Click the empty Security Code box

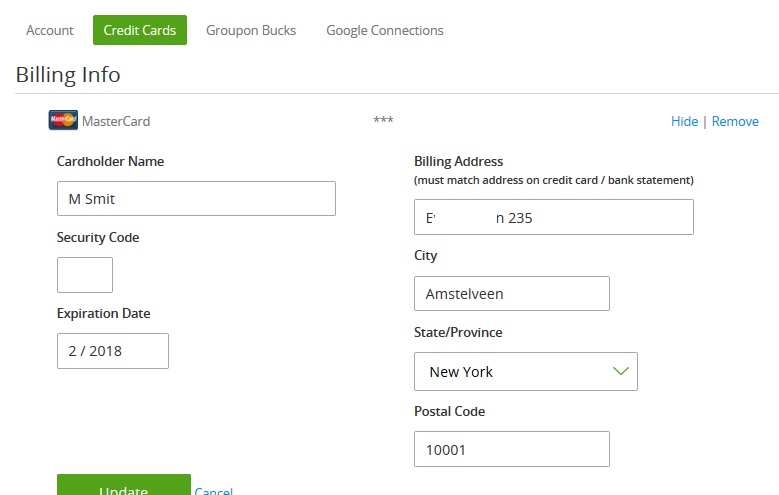[85, 275]
